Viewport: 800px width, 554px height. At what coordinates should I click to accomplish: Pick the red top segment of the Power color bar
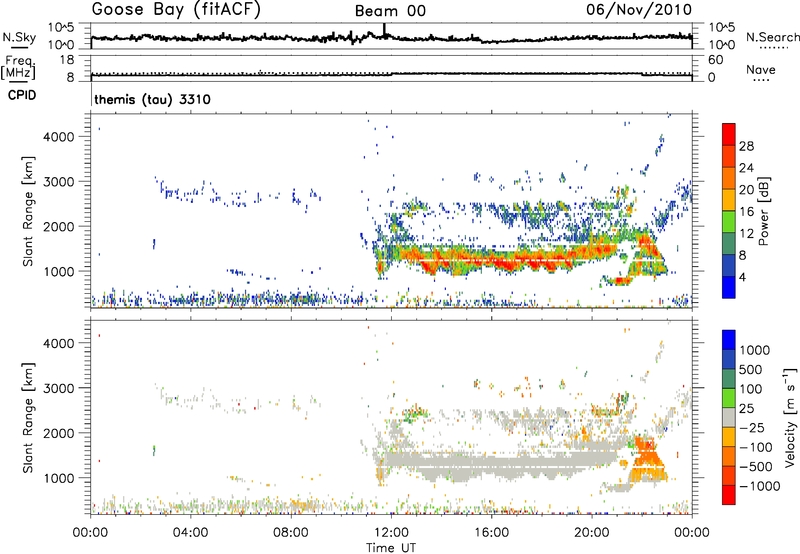click(729, 135)
